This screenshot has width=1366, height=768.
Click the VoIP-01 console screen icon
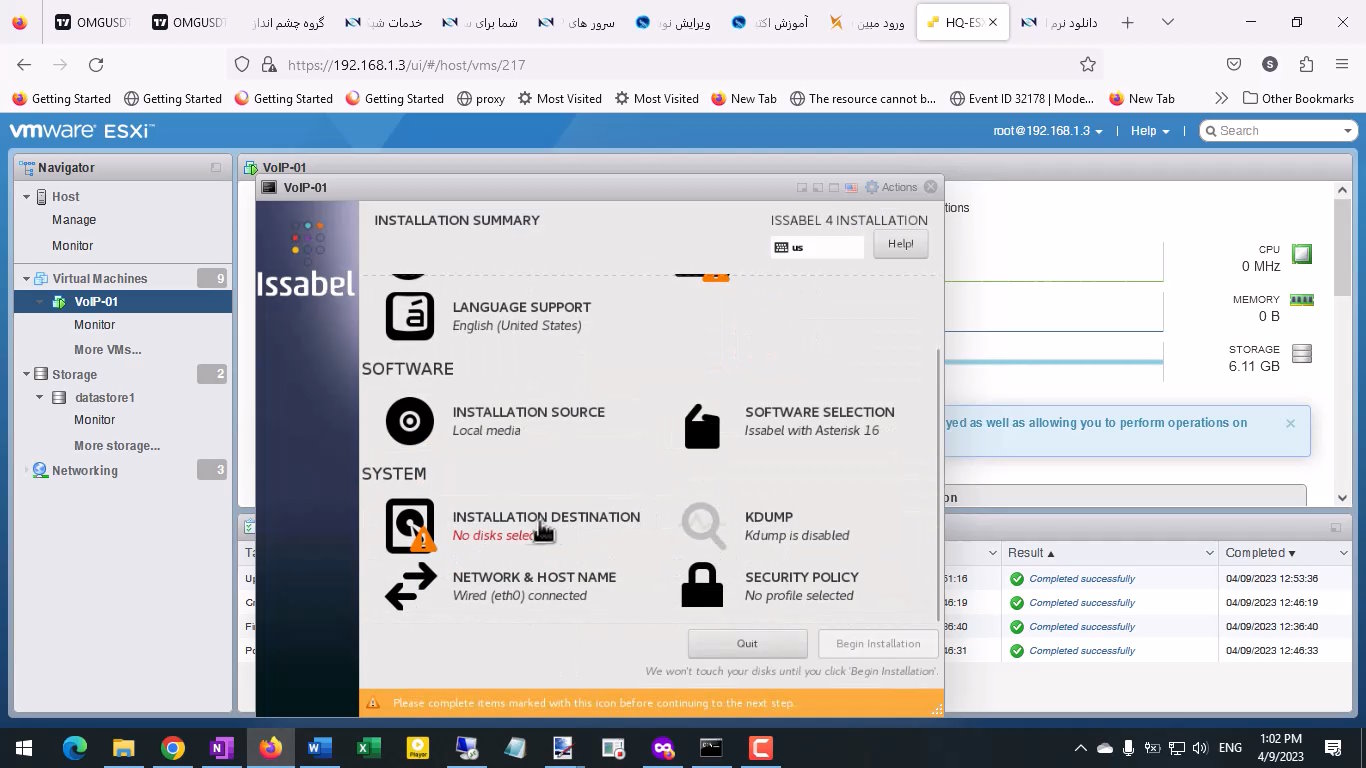pyautogui.click(x=269, y=187)
